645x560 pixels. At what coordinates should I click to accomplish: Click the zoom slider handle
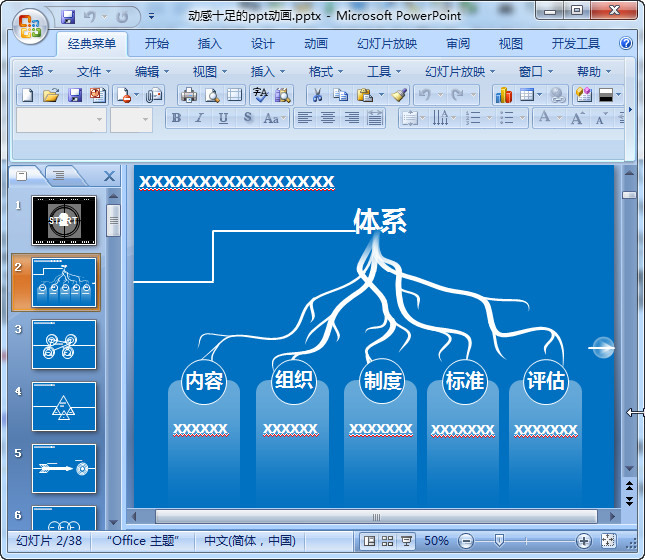pyautogui.click(x=499, y=541)
